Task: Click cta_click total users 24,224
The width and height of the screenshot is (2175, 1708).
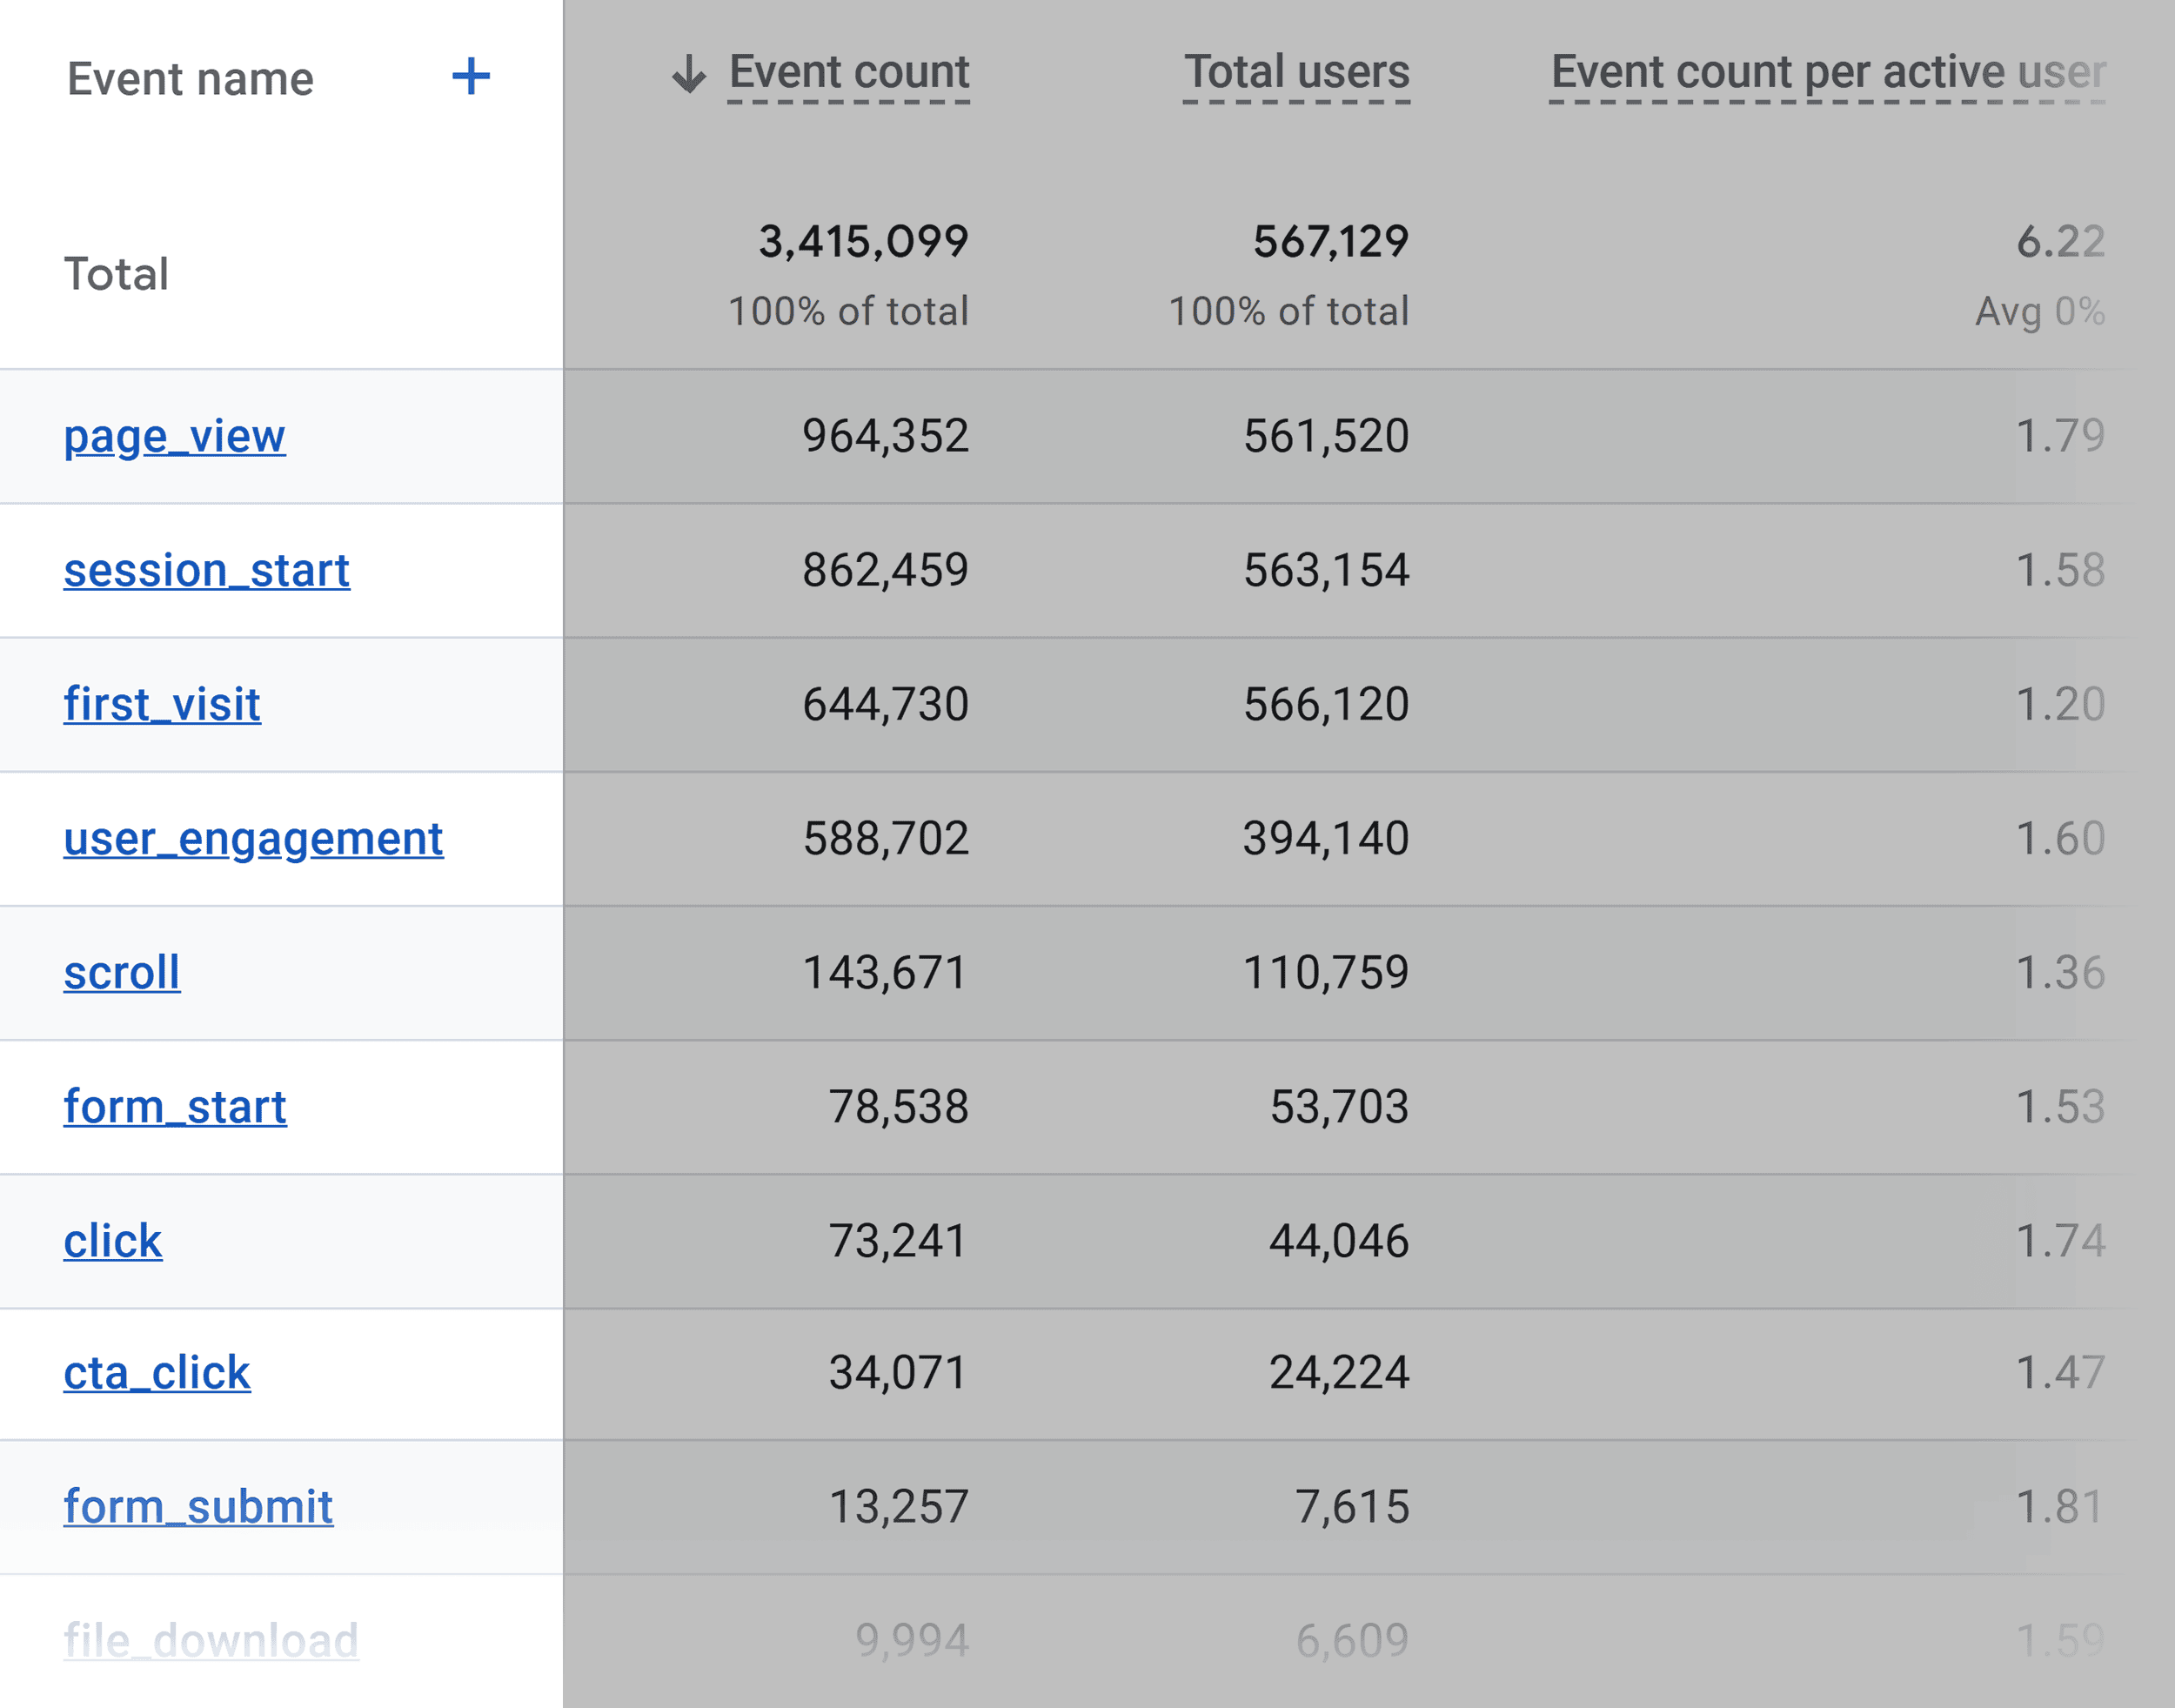Action: tap(1339, 1372)
